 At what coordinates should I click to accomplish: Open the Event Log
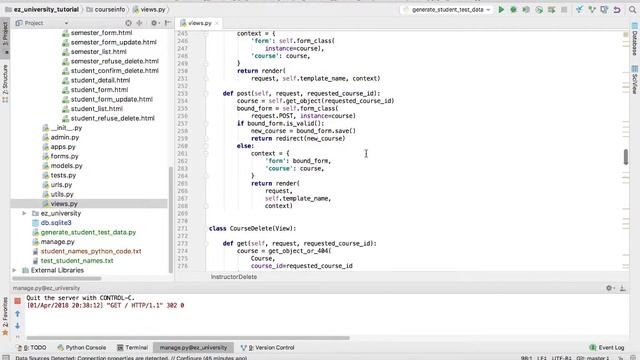tap(607, 348)
